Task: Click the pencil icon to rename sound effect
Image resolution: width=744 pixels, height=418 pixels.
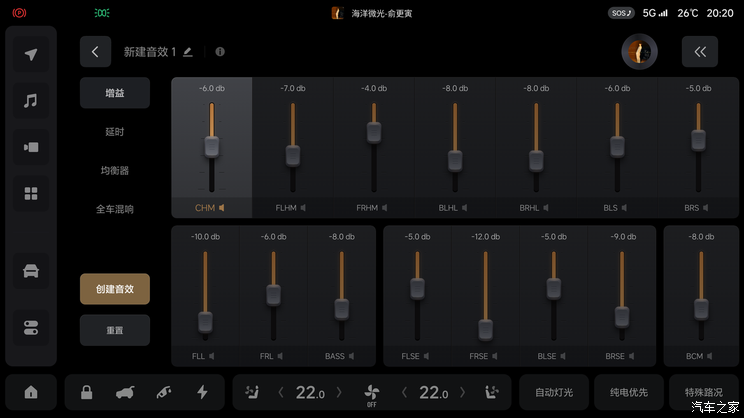Action: [x=187, y=52]
